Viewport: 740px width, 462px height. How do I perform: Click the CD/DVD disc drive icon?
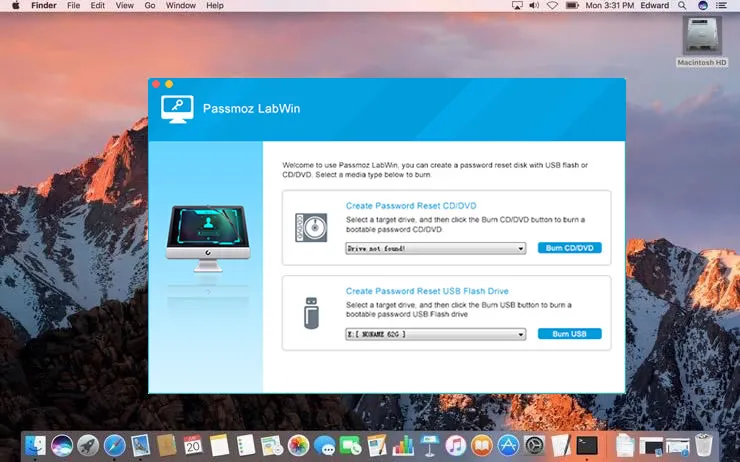click(311, 227)
